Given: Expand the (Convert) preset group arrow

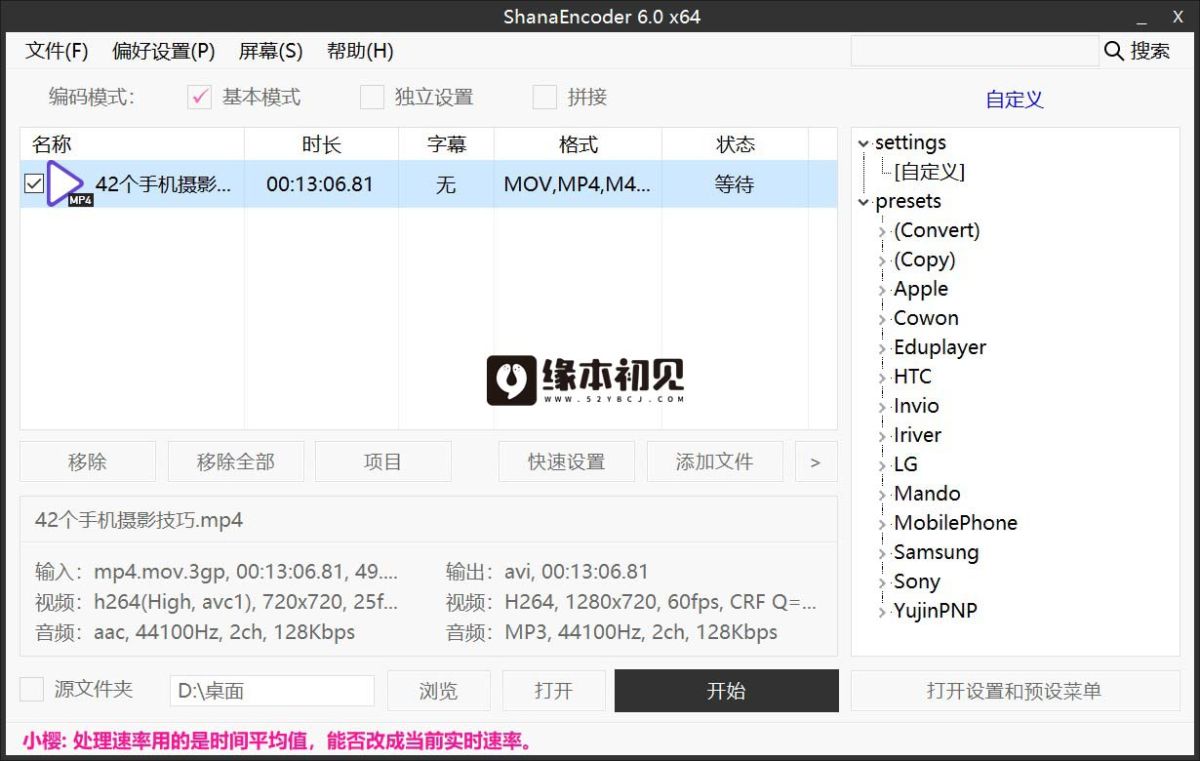Looking at the screenshot, I should pos(883,232).
